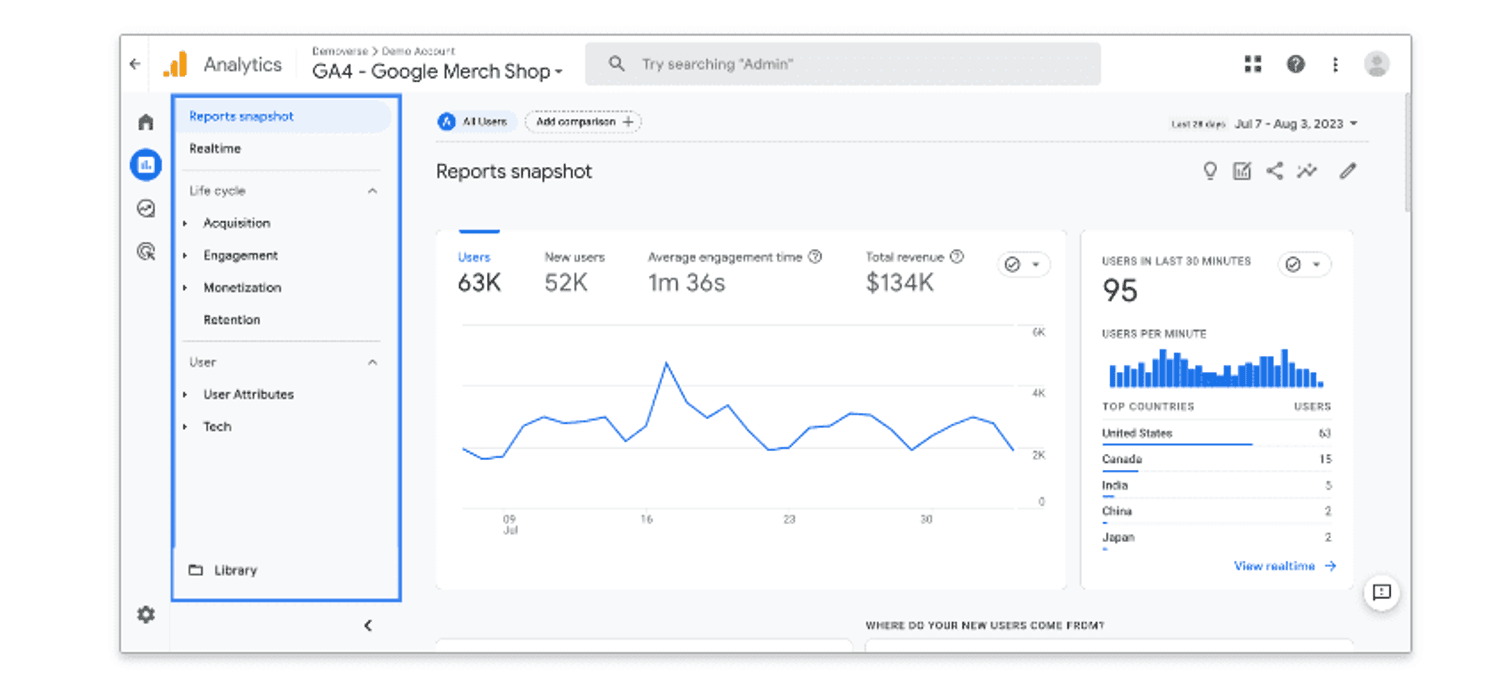1487x677 pixels.
Task: Click the United States country row
Action: pos(1216,434)
